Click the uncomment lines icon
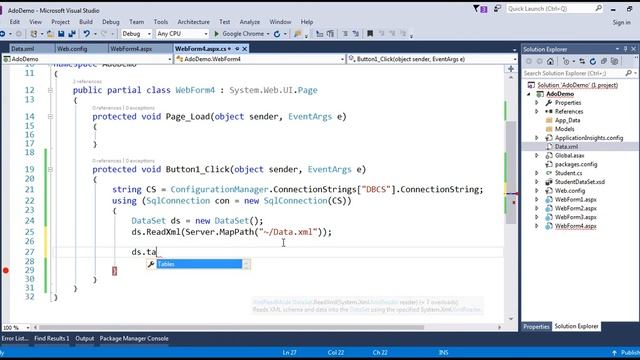640x360 pixels. (x=356, y=34)
